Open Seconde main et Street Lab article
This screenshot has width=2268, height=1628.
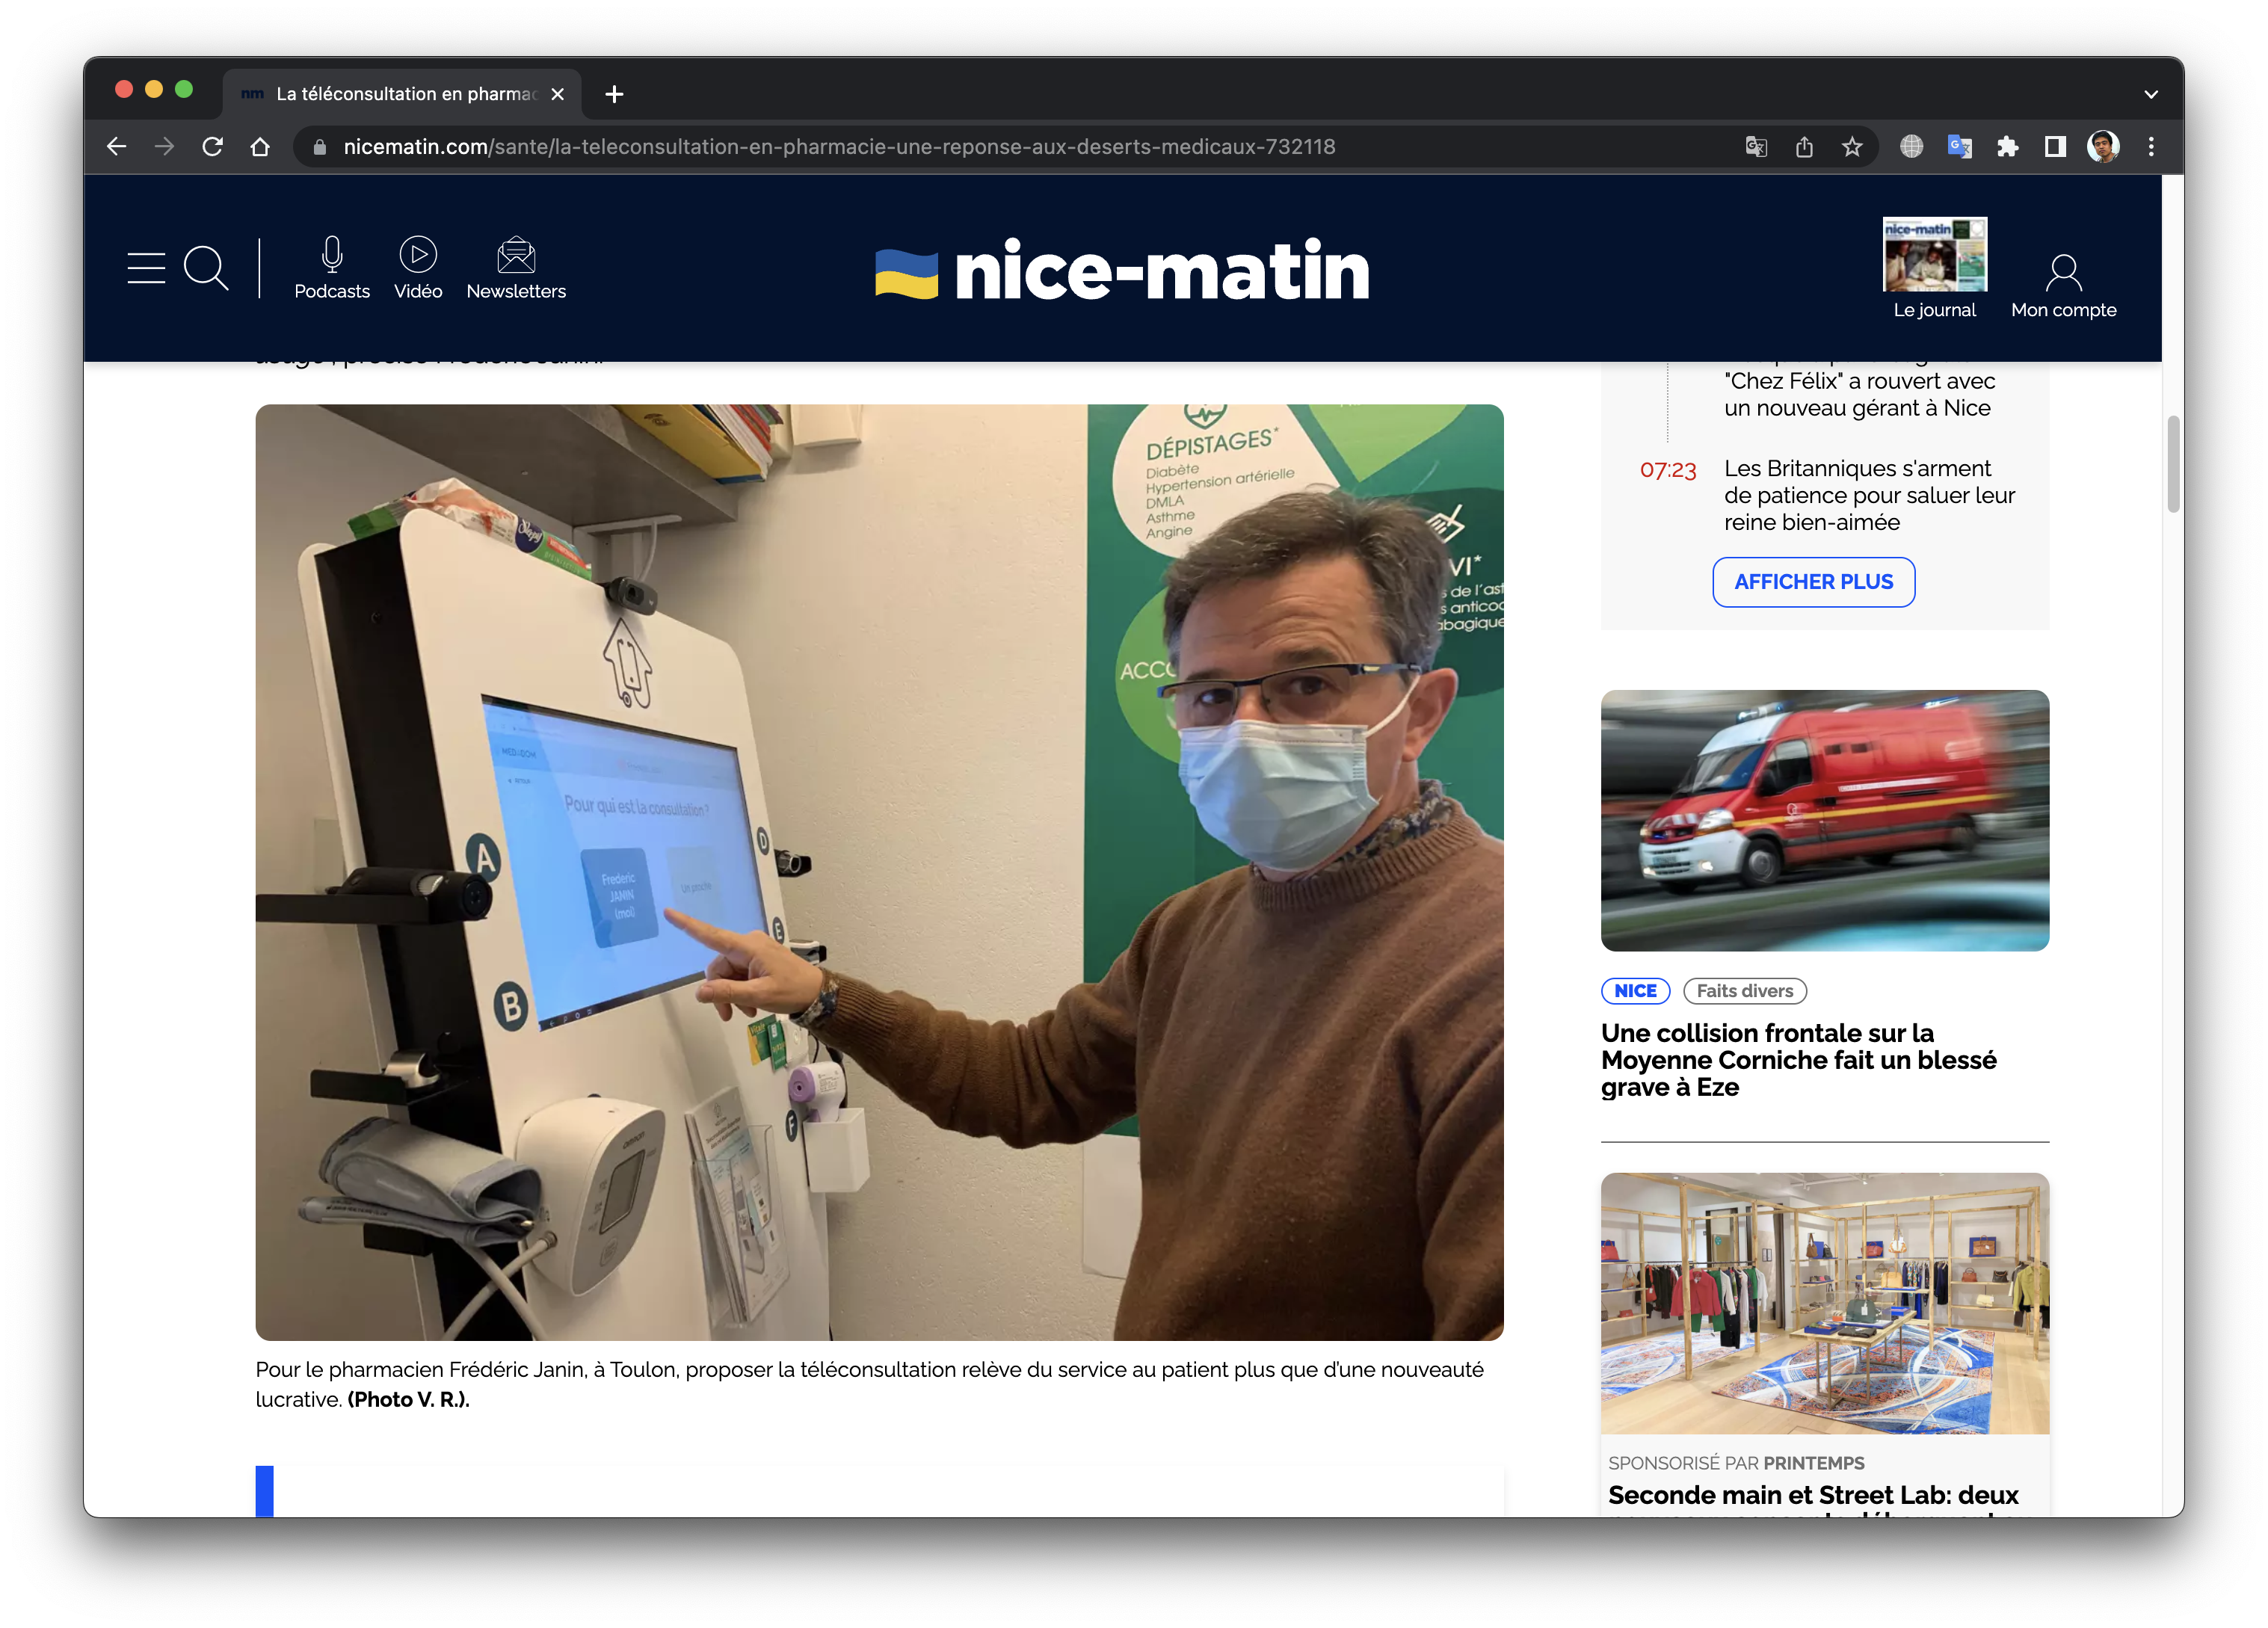pyautogui.click(x=1813, y=1497)
